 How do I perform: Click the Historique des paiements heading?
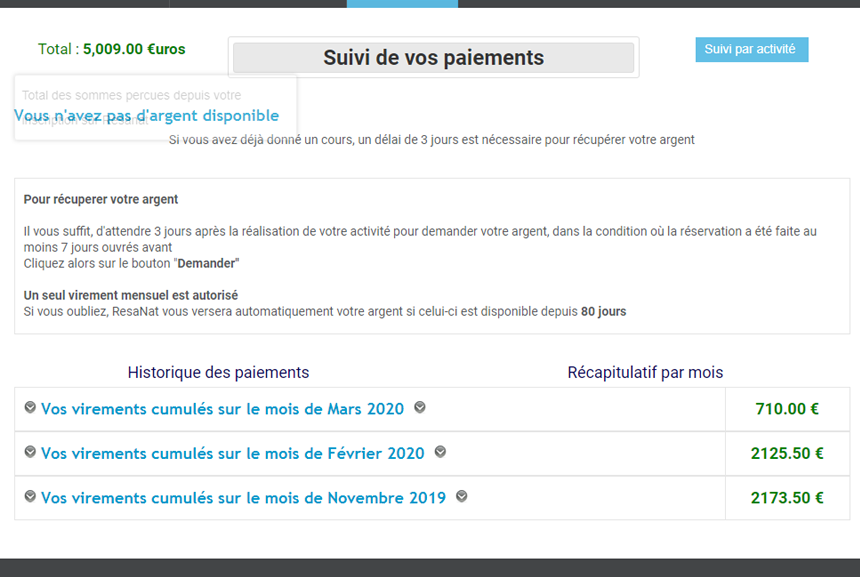click(x=218, y=372)
